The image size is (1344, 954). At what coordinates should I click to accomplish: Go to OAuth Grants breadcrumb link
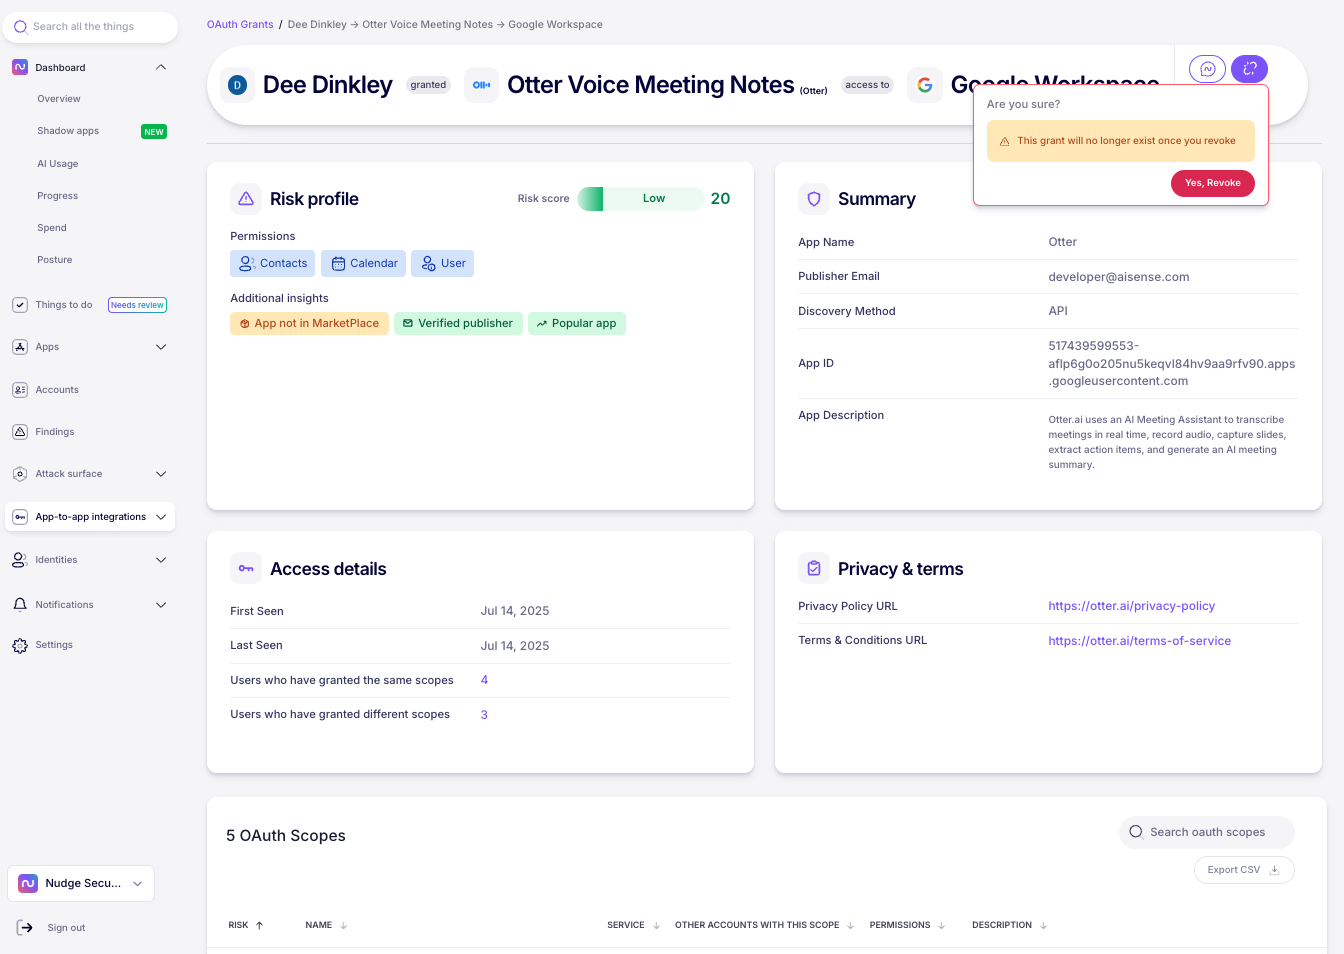pos(240,24)
